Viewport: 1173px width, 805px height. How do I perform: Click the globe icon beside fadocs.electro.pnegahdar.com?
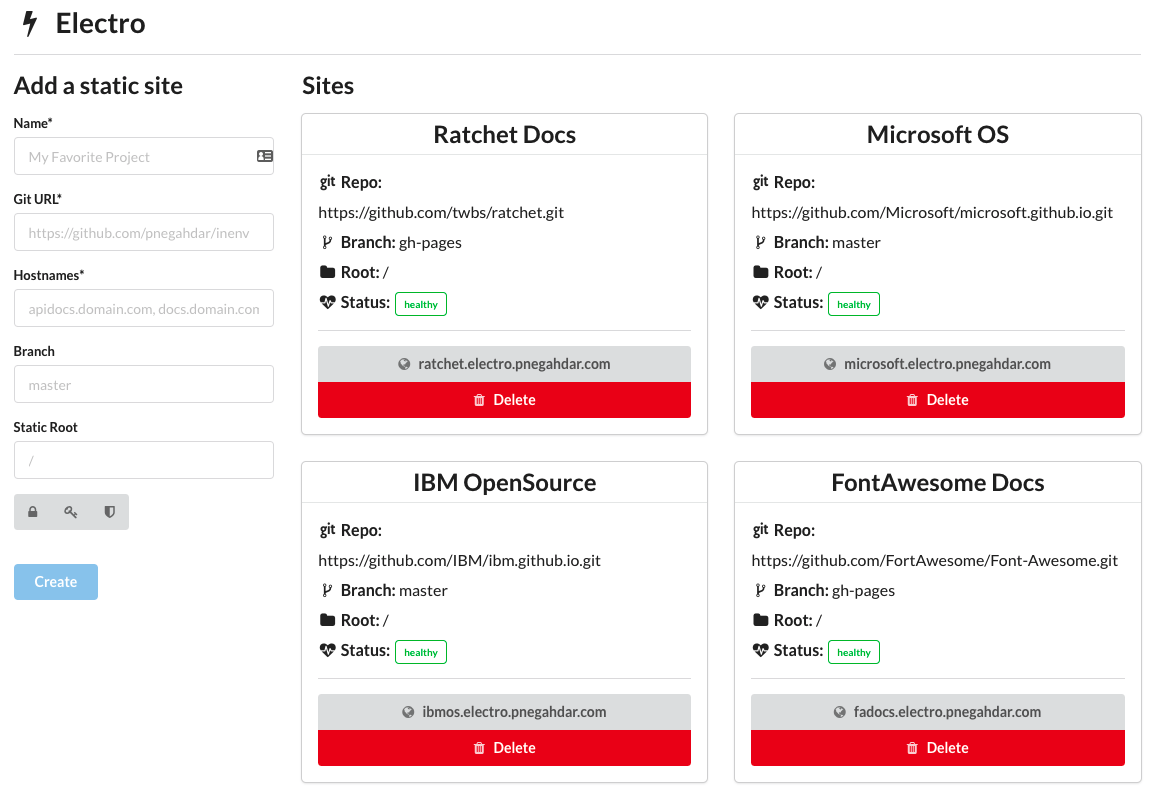coord(839,712)
